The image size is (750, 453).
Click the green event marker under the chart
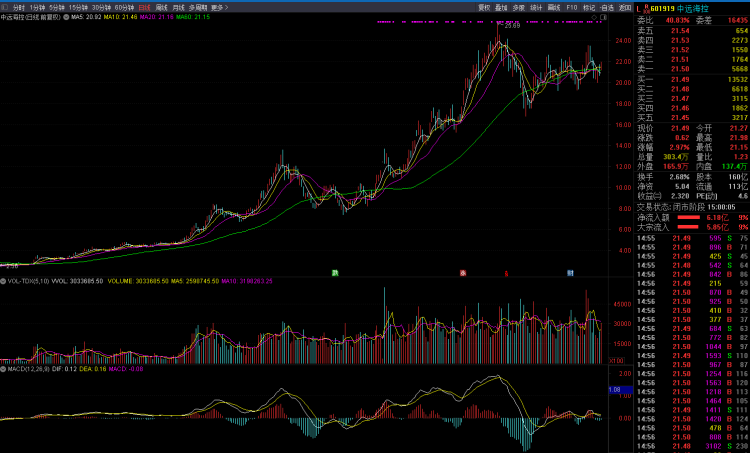pyautogui.click(x=336, y=272)
